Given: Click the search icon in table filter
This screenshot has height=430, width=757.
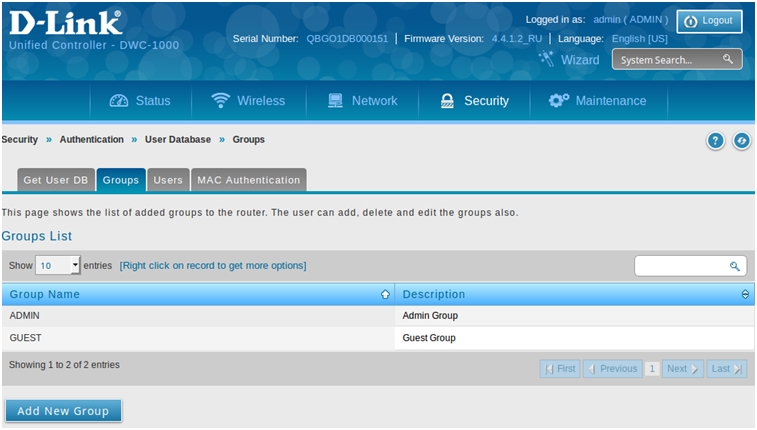Looking at the screenshot, I should [734, 266].
